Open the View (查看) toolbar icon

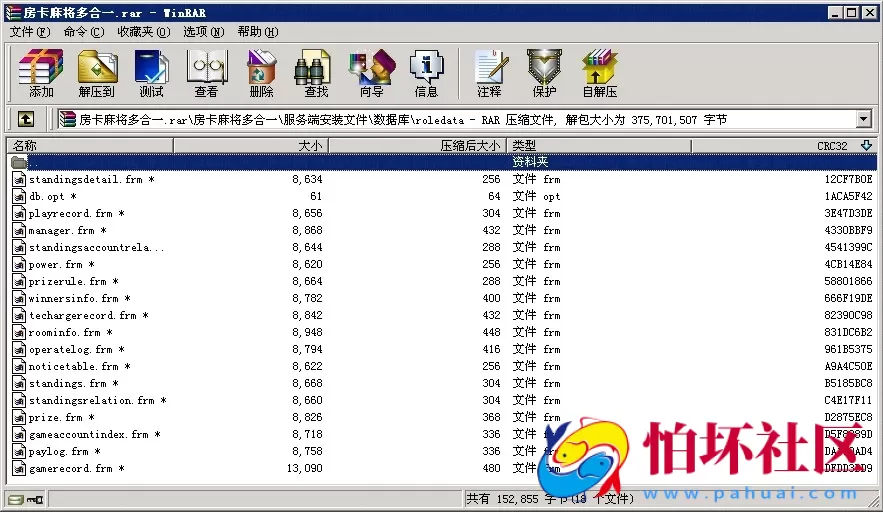[x=206, y=73]
